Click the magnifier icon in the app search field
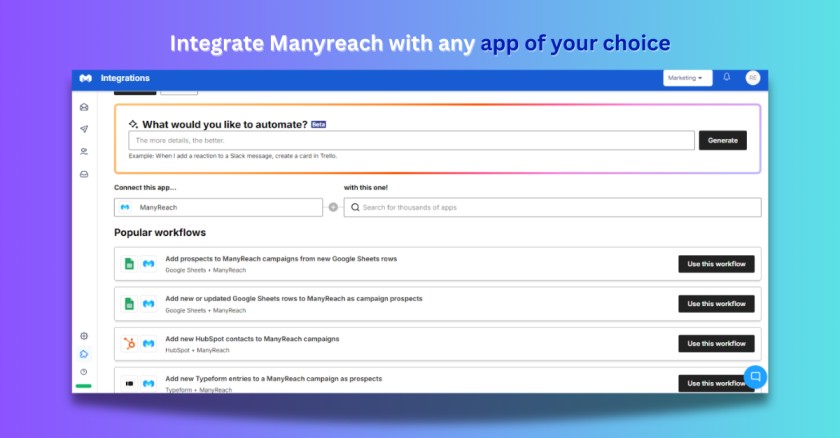The image size is (840, 438). pyautogui.click(x=355, y=207)
